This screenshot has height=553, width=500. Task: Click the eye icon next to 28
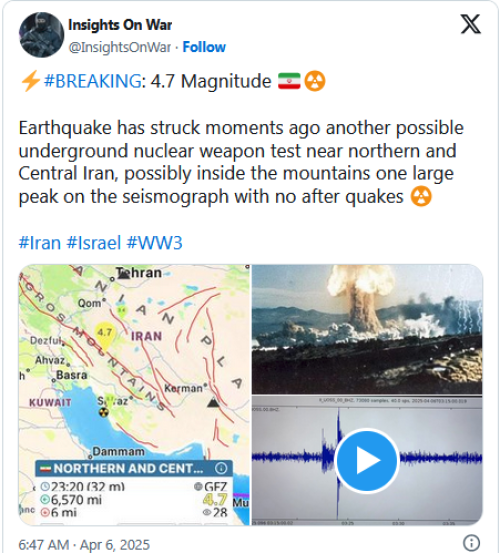[x=207, y=512]
